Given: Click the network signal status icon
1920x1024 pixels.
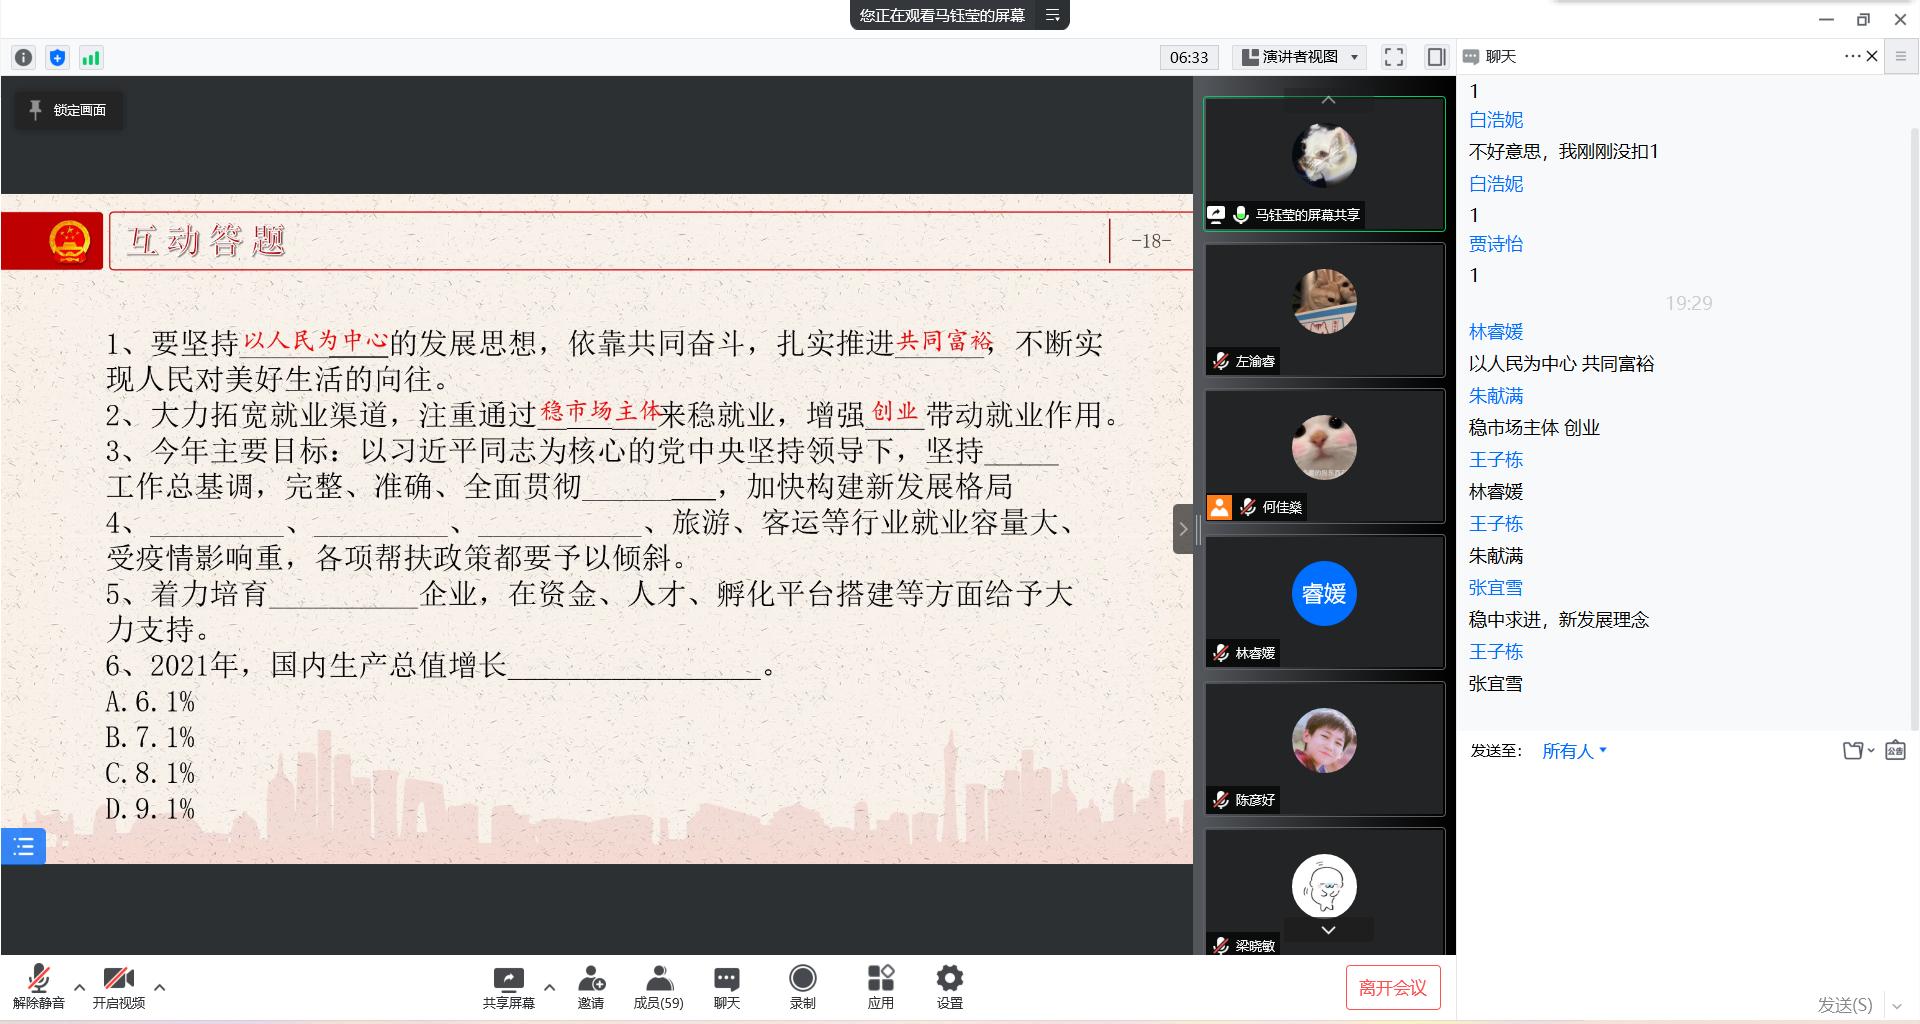Looking at the screenshot, I should pos(91,58).
